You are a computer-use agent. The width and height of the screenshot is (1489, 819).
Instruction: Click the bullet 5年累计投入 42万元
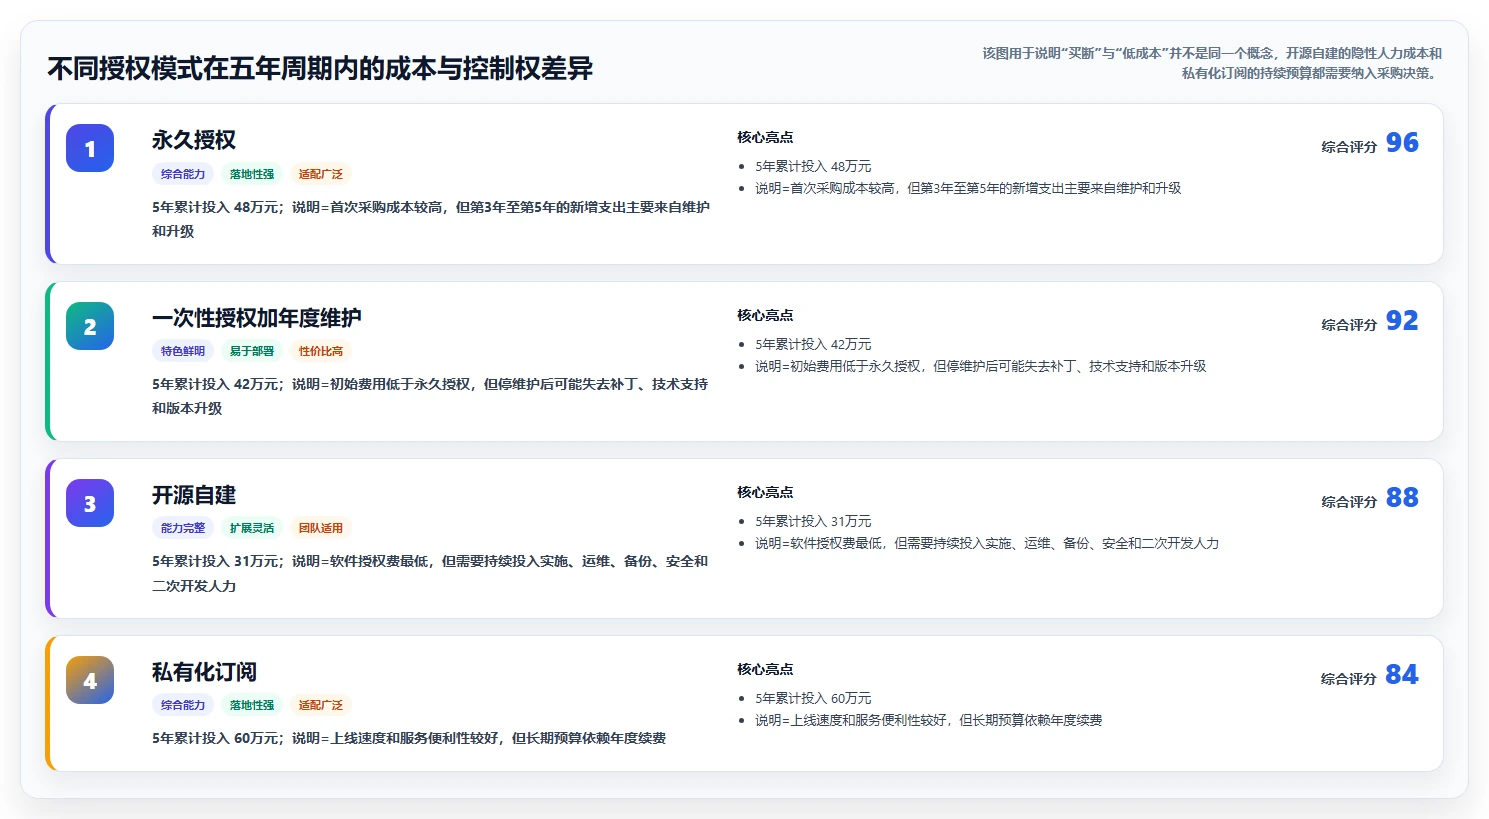click(x=813, y=344)
